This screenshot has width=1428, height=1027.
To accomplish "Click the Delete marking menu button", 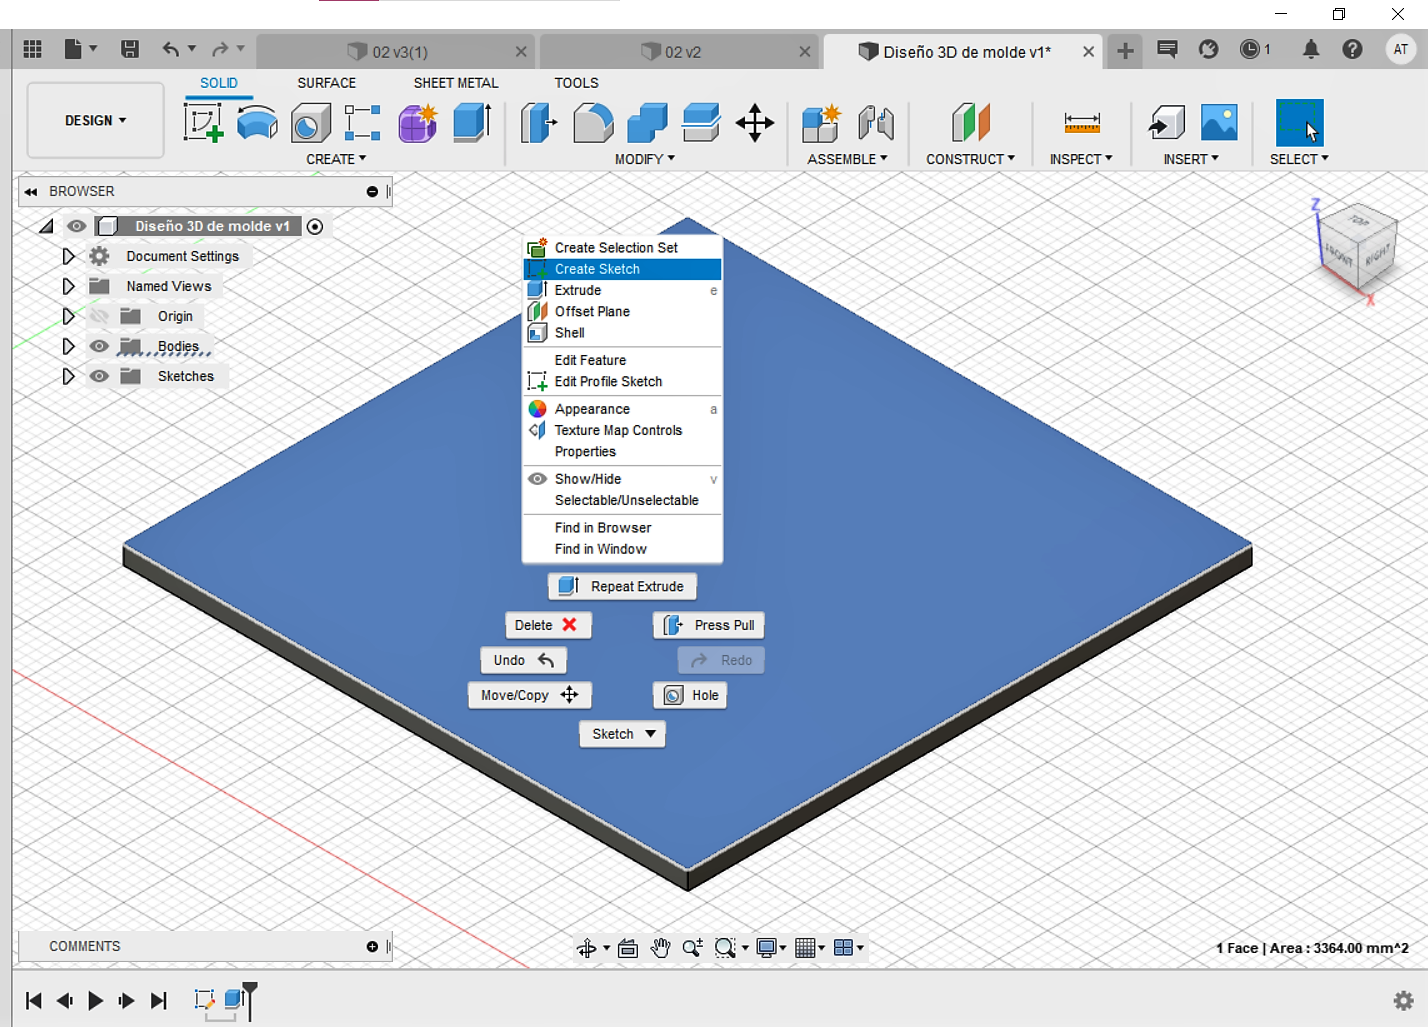I will 548,625.
